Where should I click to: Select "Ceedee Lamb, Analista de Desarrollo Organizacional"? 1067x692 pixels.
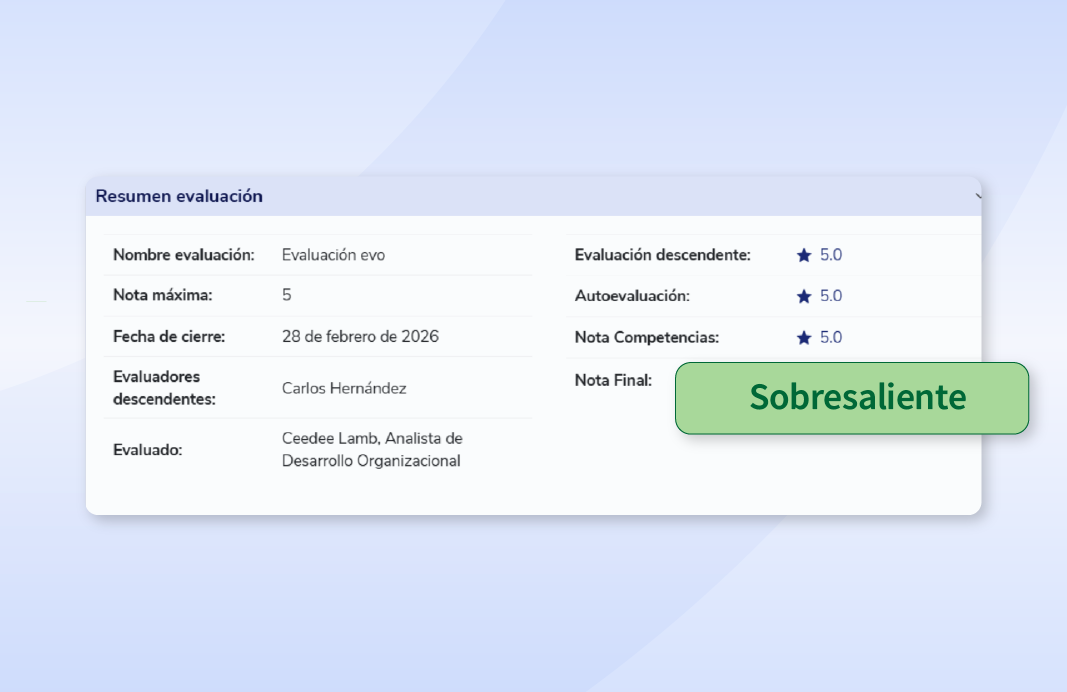tap(372, 450)
